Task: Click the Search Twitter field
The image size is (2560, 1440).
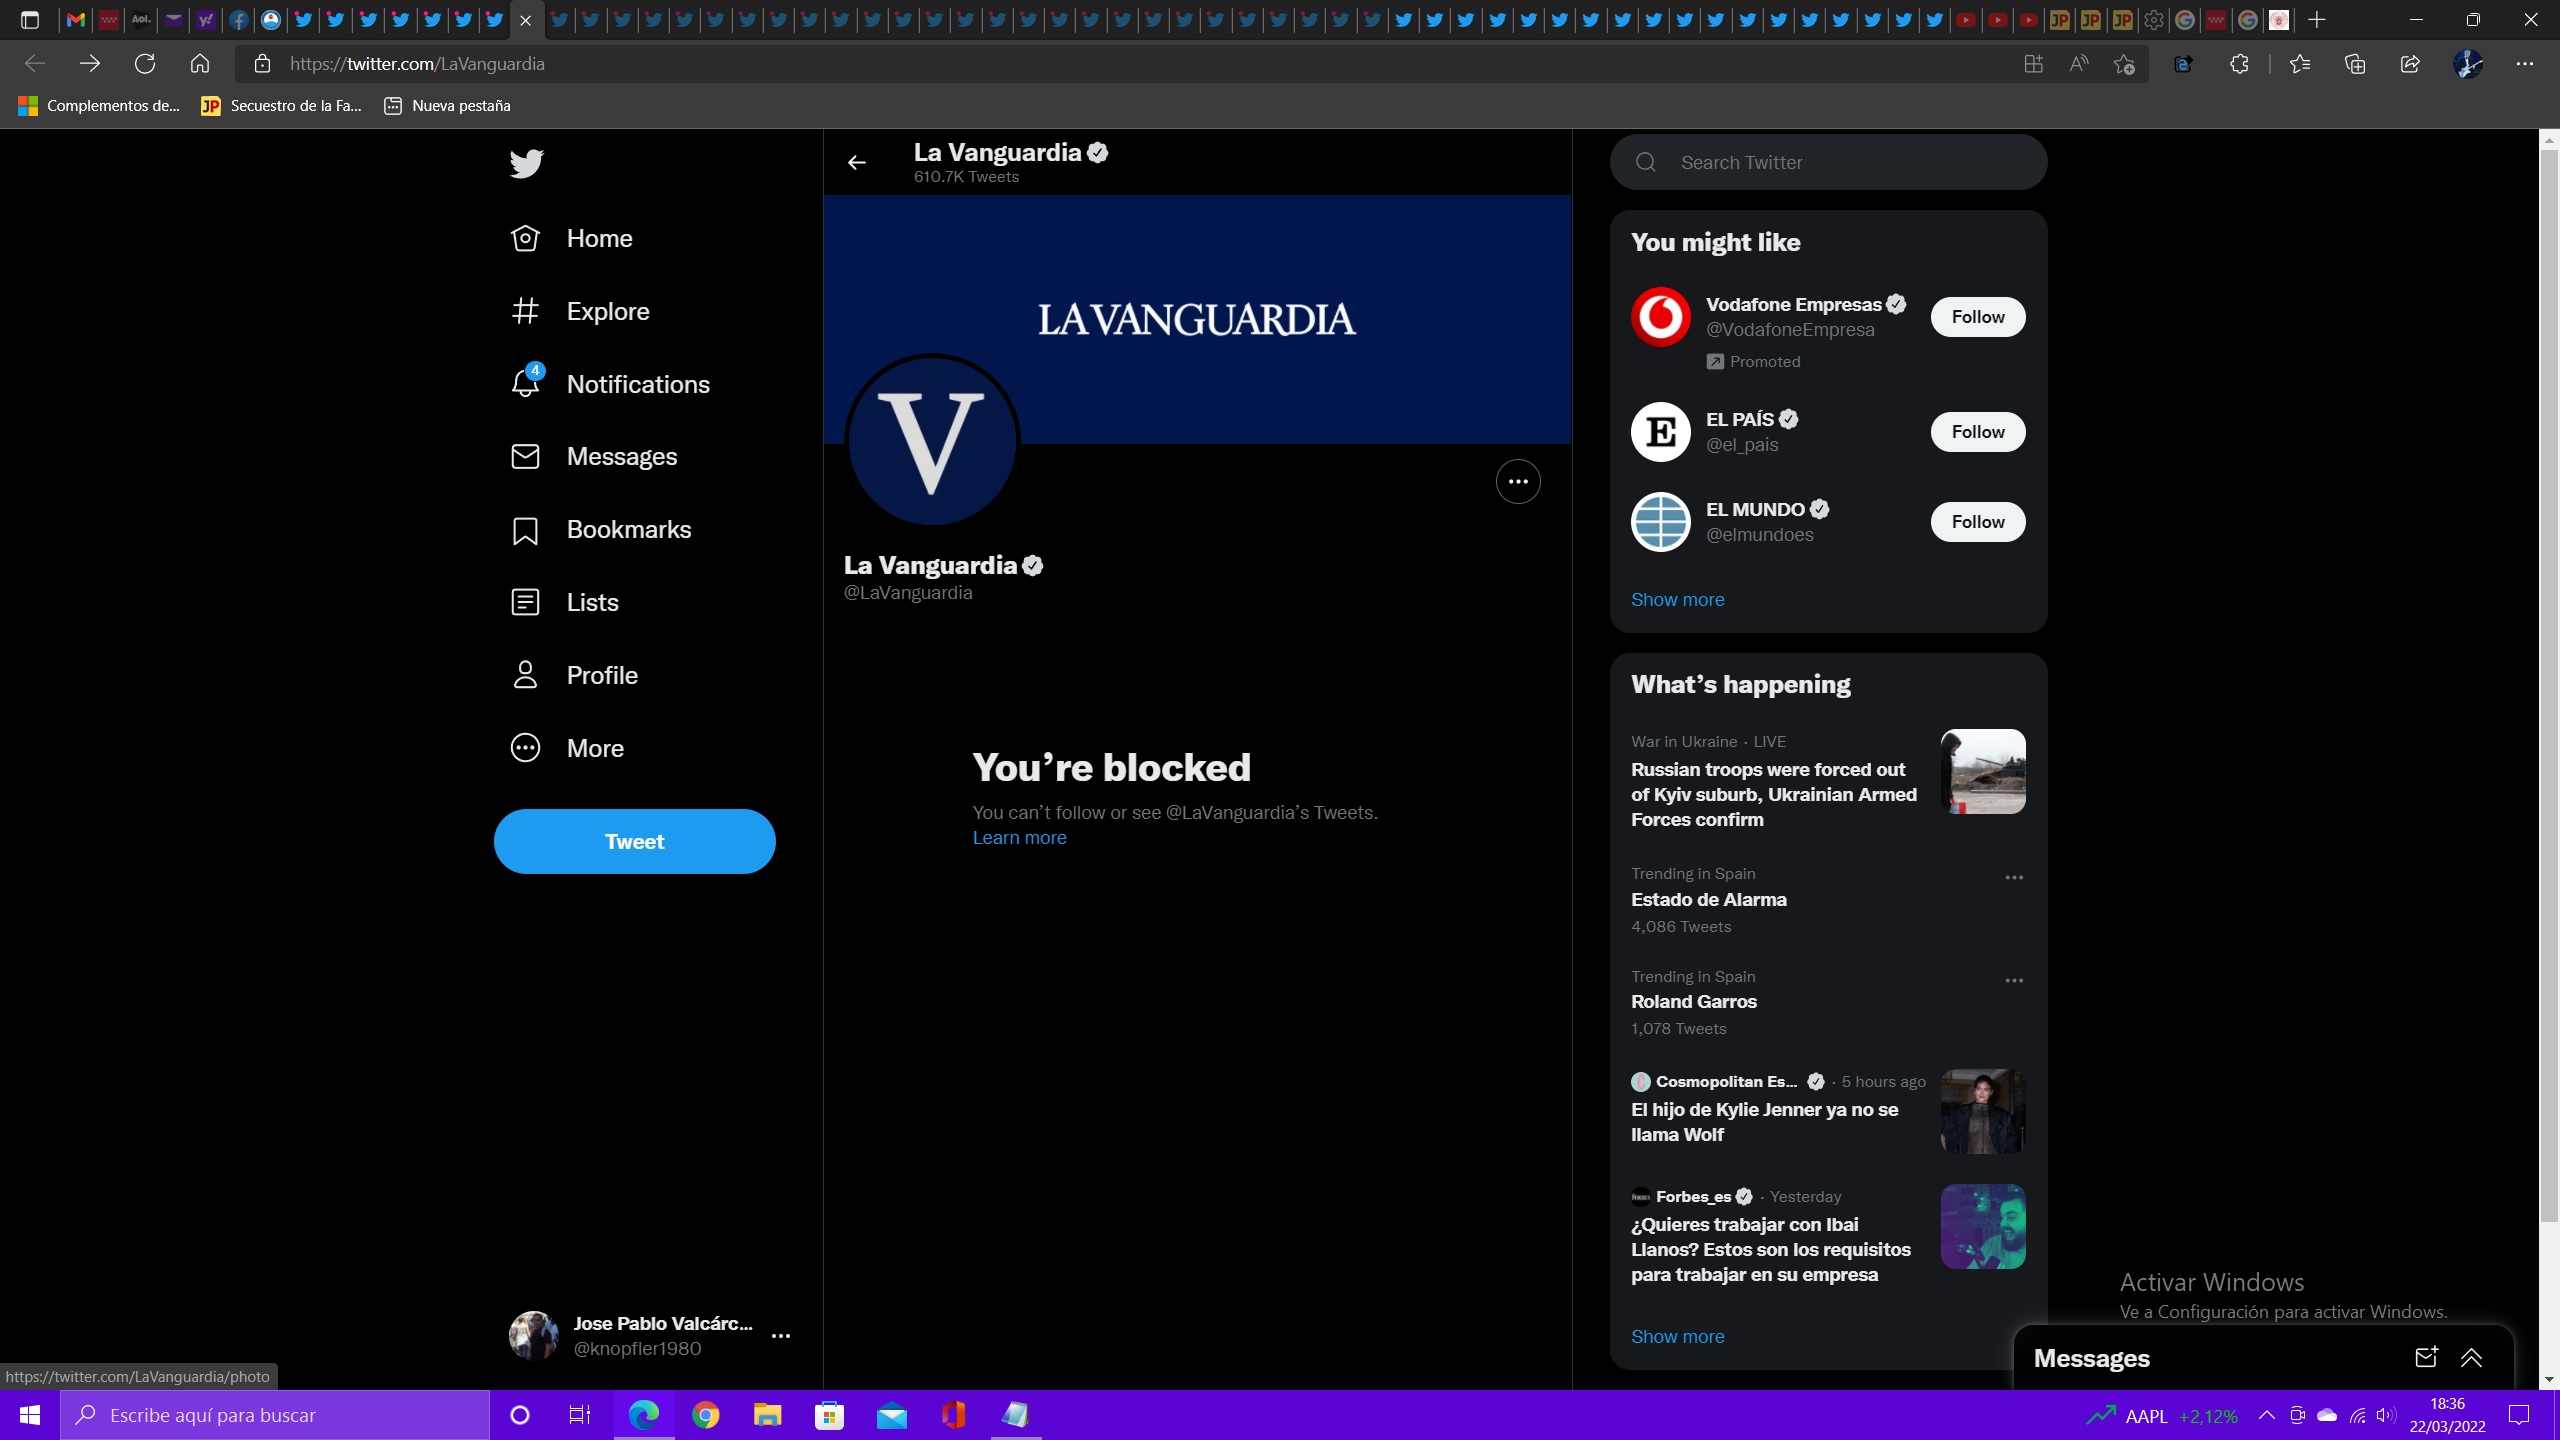Action: point(1828,162)
